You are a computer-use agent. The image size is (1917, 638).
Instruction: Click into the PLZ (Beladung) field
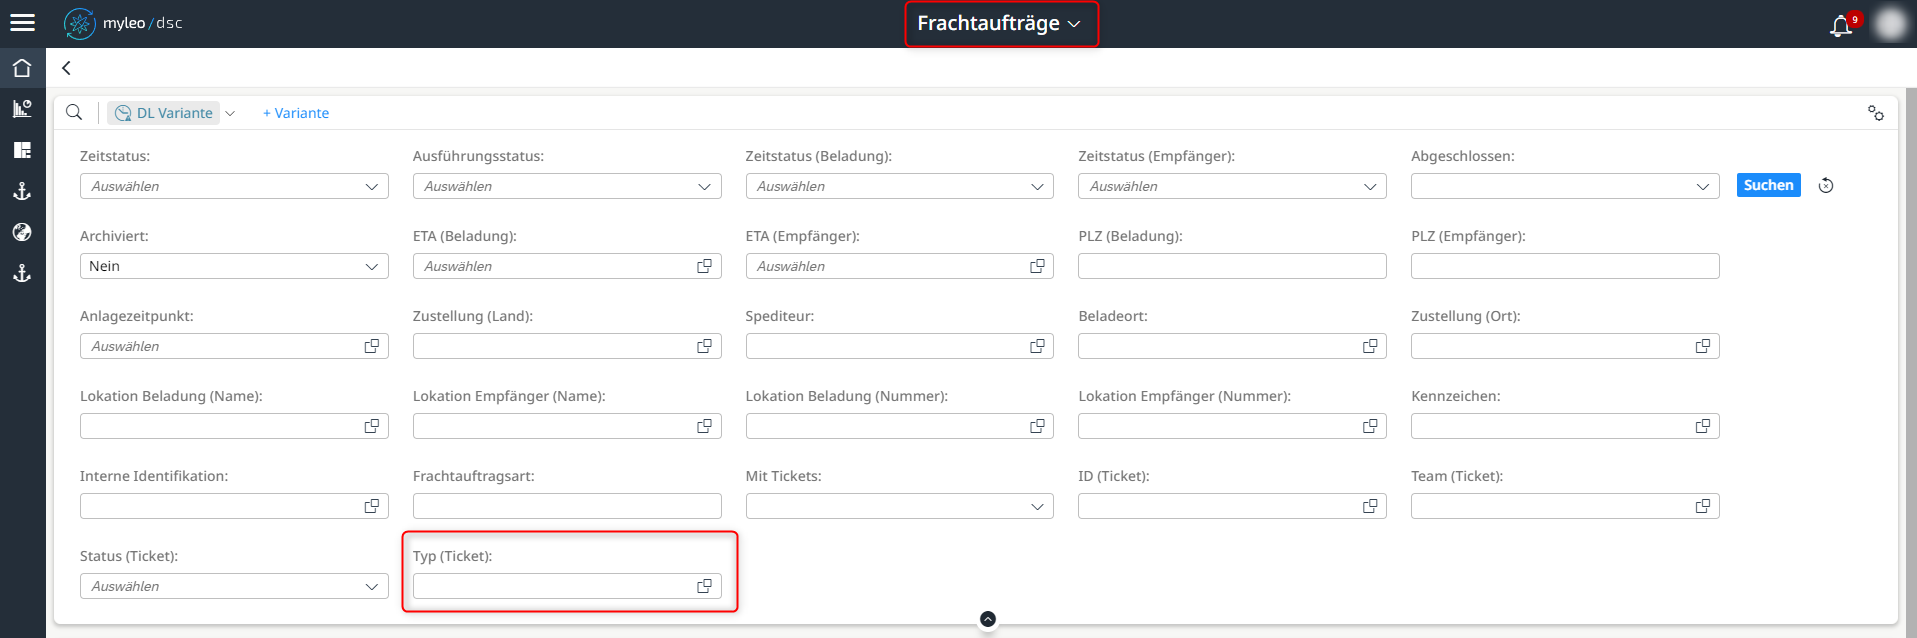click(x=1232, y=266)
